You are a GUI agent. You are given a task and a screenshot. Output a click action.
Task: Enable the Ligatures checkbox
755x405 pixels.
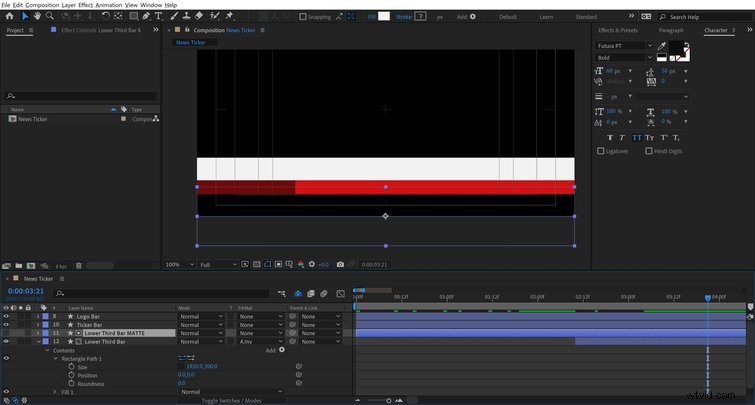pos(600,151)
